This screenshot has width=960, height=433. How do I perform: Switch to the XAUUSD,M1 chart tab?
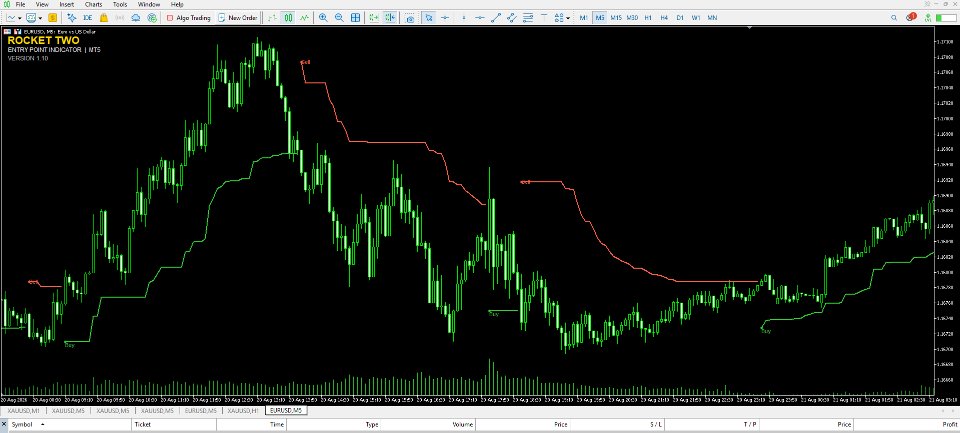(x=23, y=410)
